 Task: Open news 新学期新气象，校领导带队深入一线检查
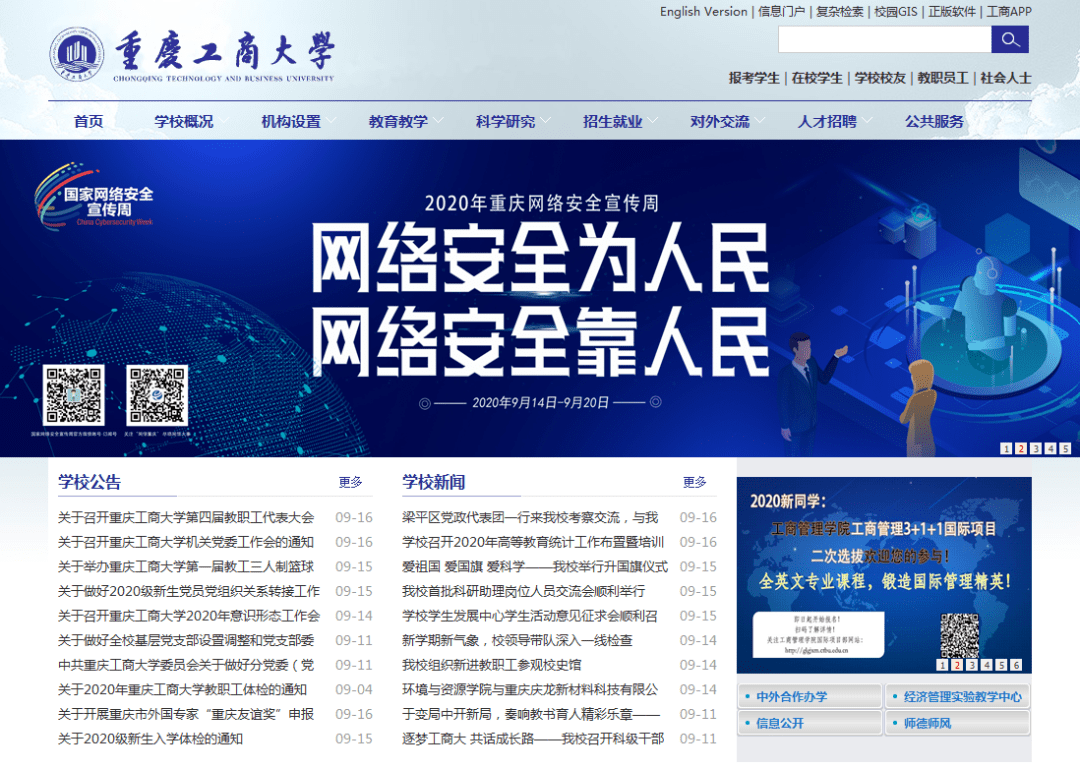click(x=517, y=640)
